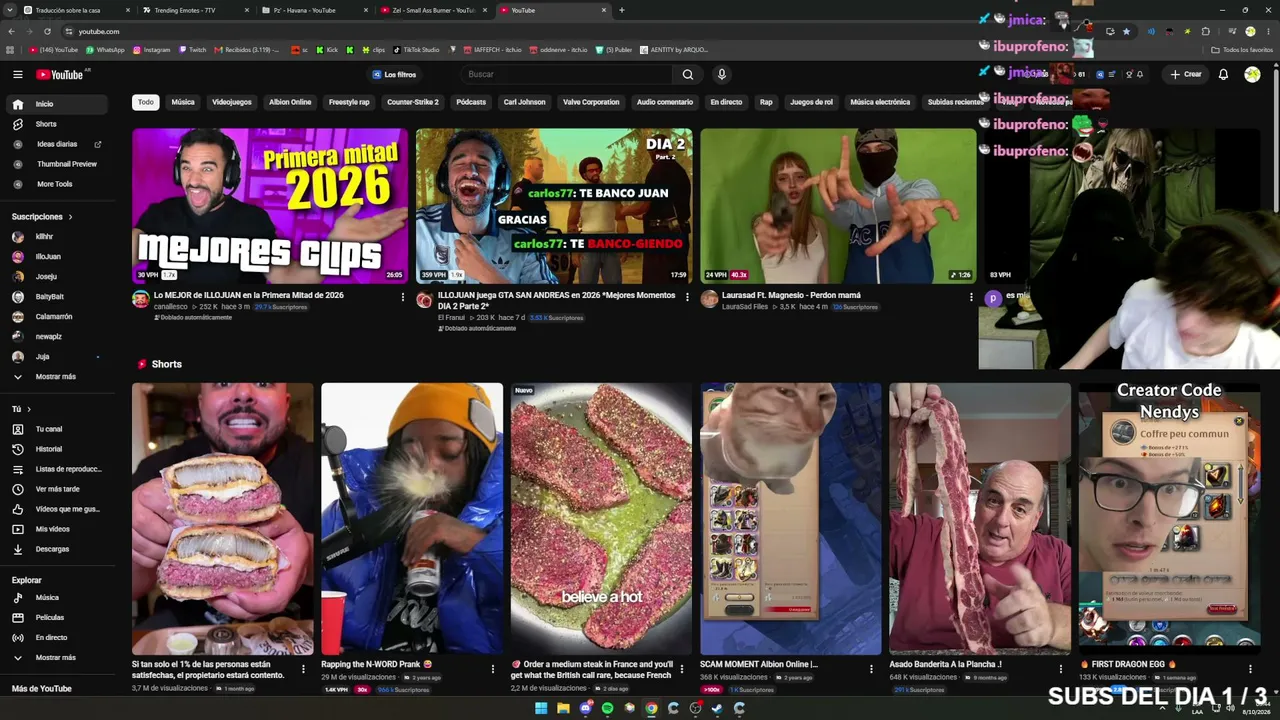Select the Videojuegos filter chip
Image resolution: width=1280 pixels, height=720 pixels.
(232, 102)
